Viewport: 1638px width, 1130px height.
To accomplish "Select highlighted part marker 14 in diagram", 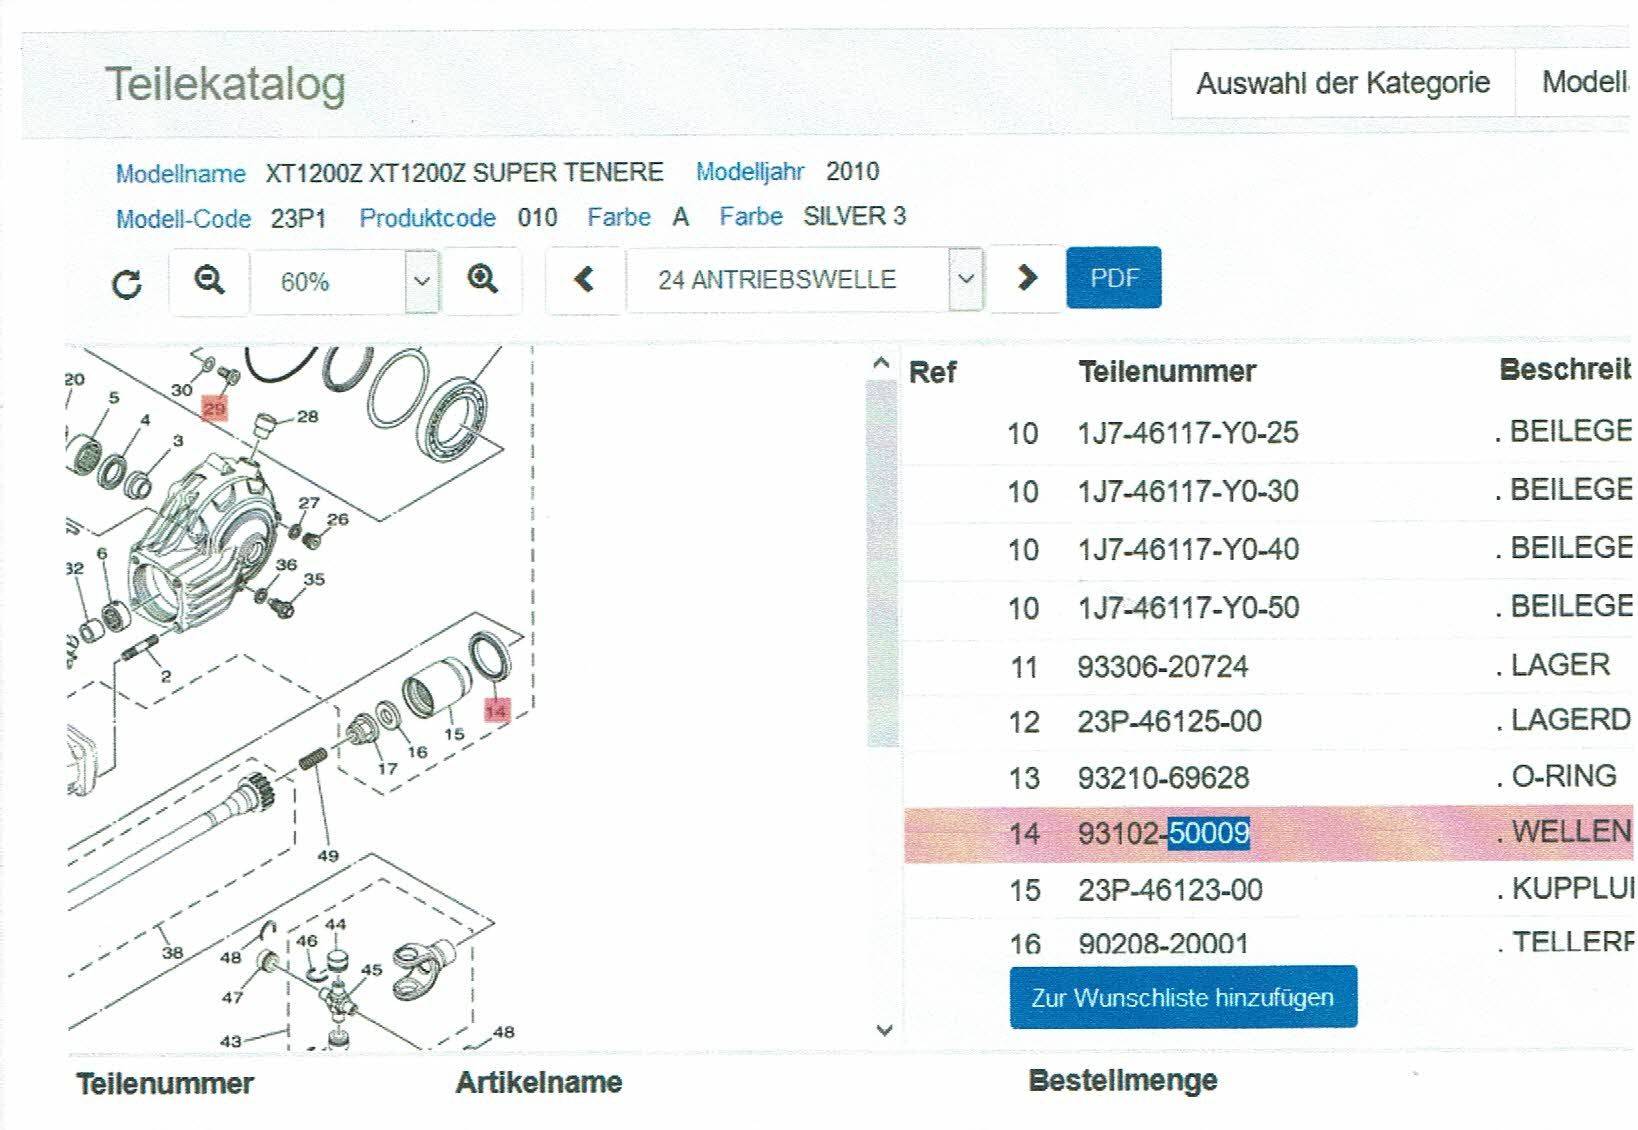I will click(x=496, y=710).
